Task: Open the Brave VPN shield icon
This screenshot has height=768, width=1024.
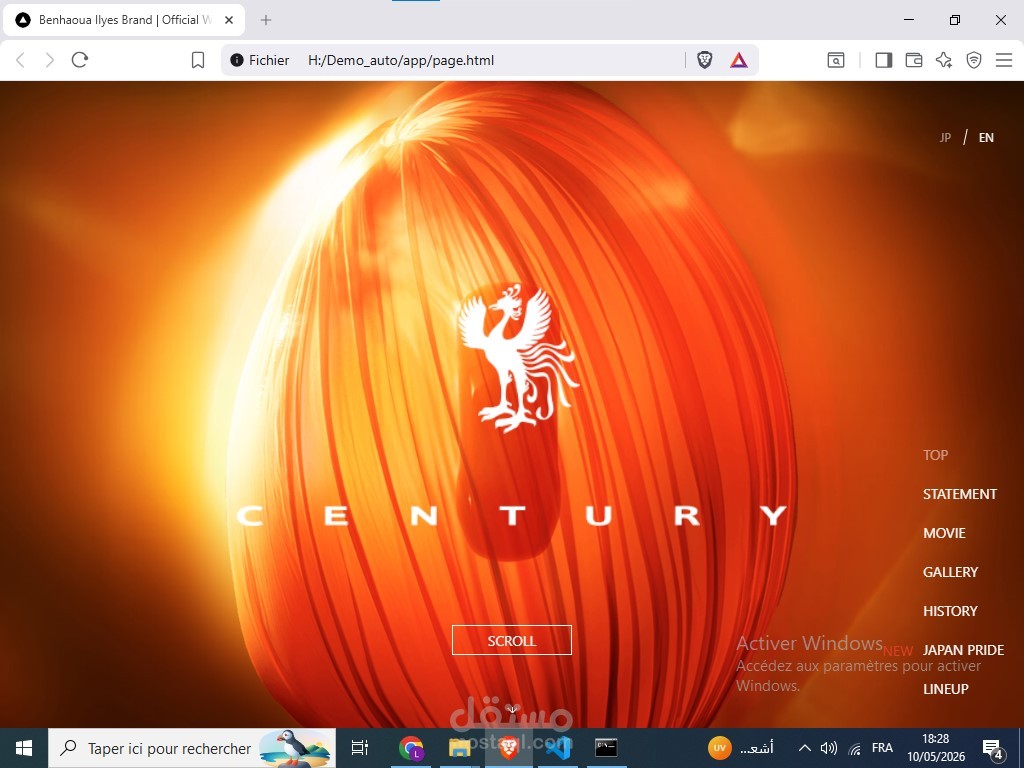Action: tap(974, 60)
